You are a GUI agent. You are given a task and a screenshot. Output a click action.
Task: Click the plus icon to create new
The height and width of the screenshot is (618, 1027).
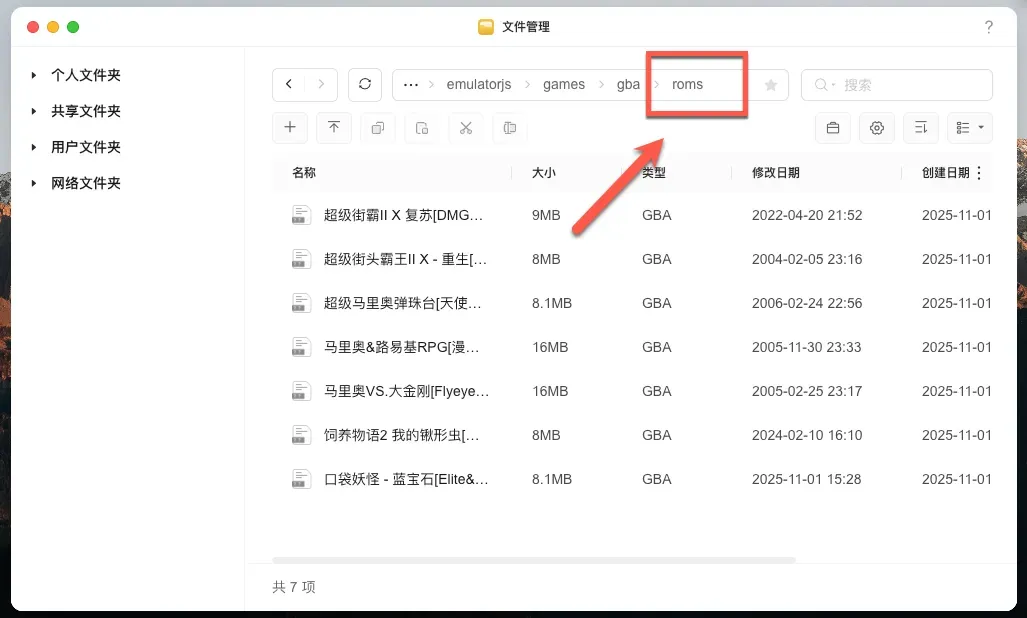tap(290, 127)
